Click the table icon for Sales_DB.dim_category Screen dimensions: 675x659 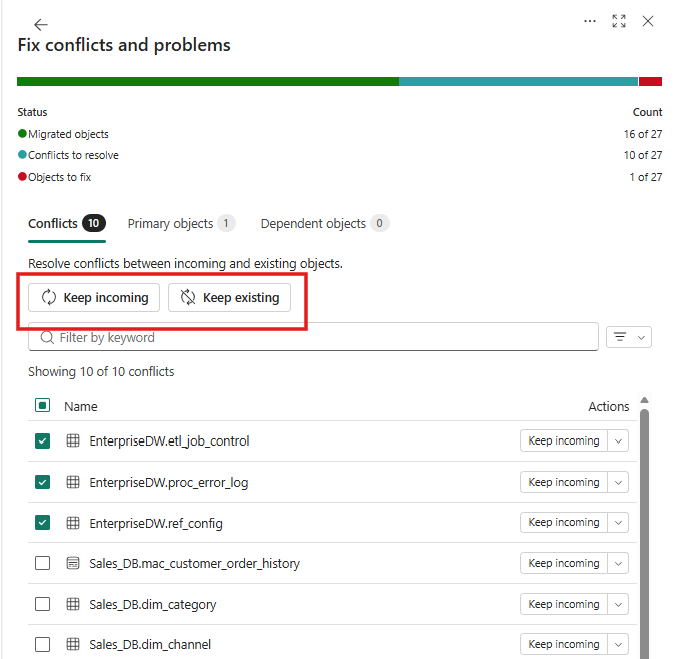click(x=73, y=604)
